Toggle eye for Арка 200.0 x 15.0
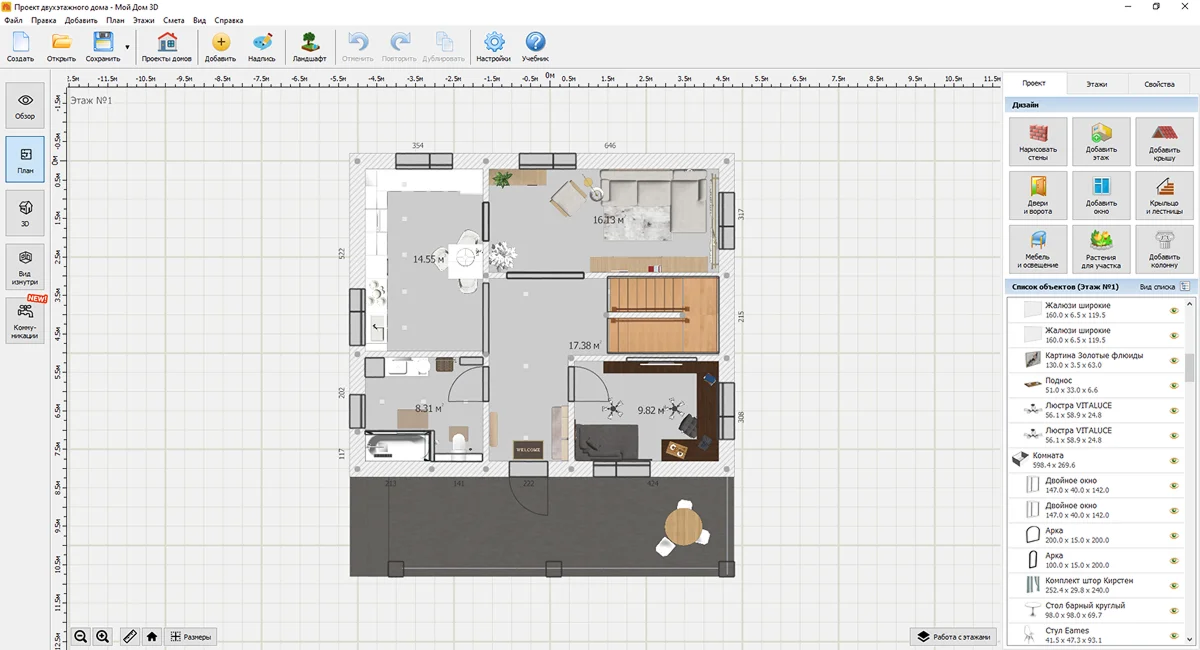Image resolution: width=1200 pixels, height=650 pixels. coord(1174,535)
